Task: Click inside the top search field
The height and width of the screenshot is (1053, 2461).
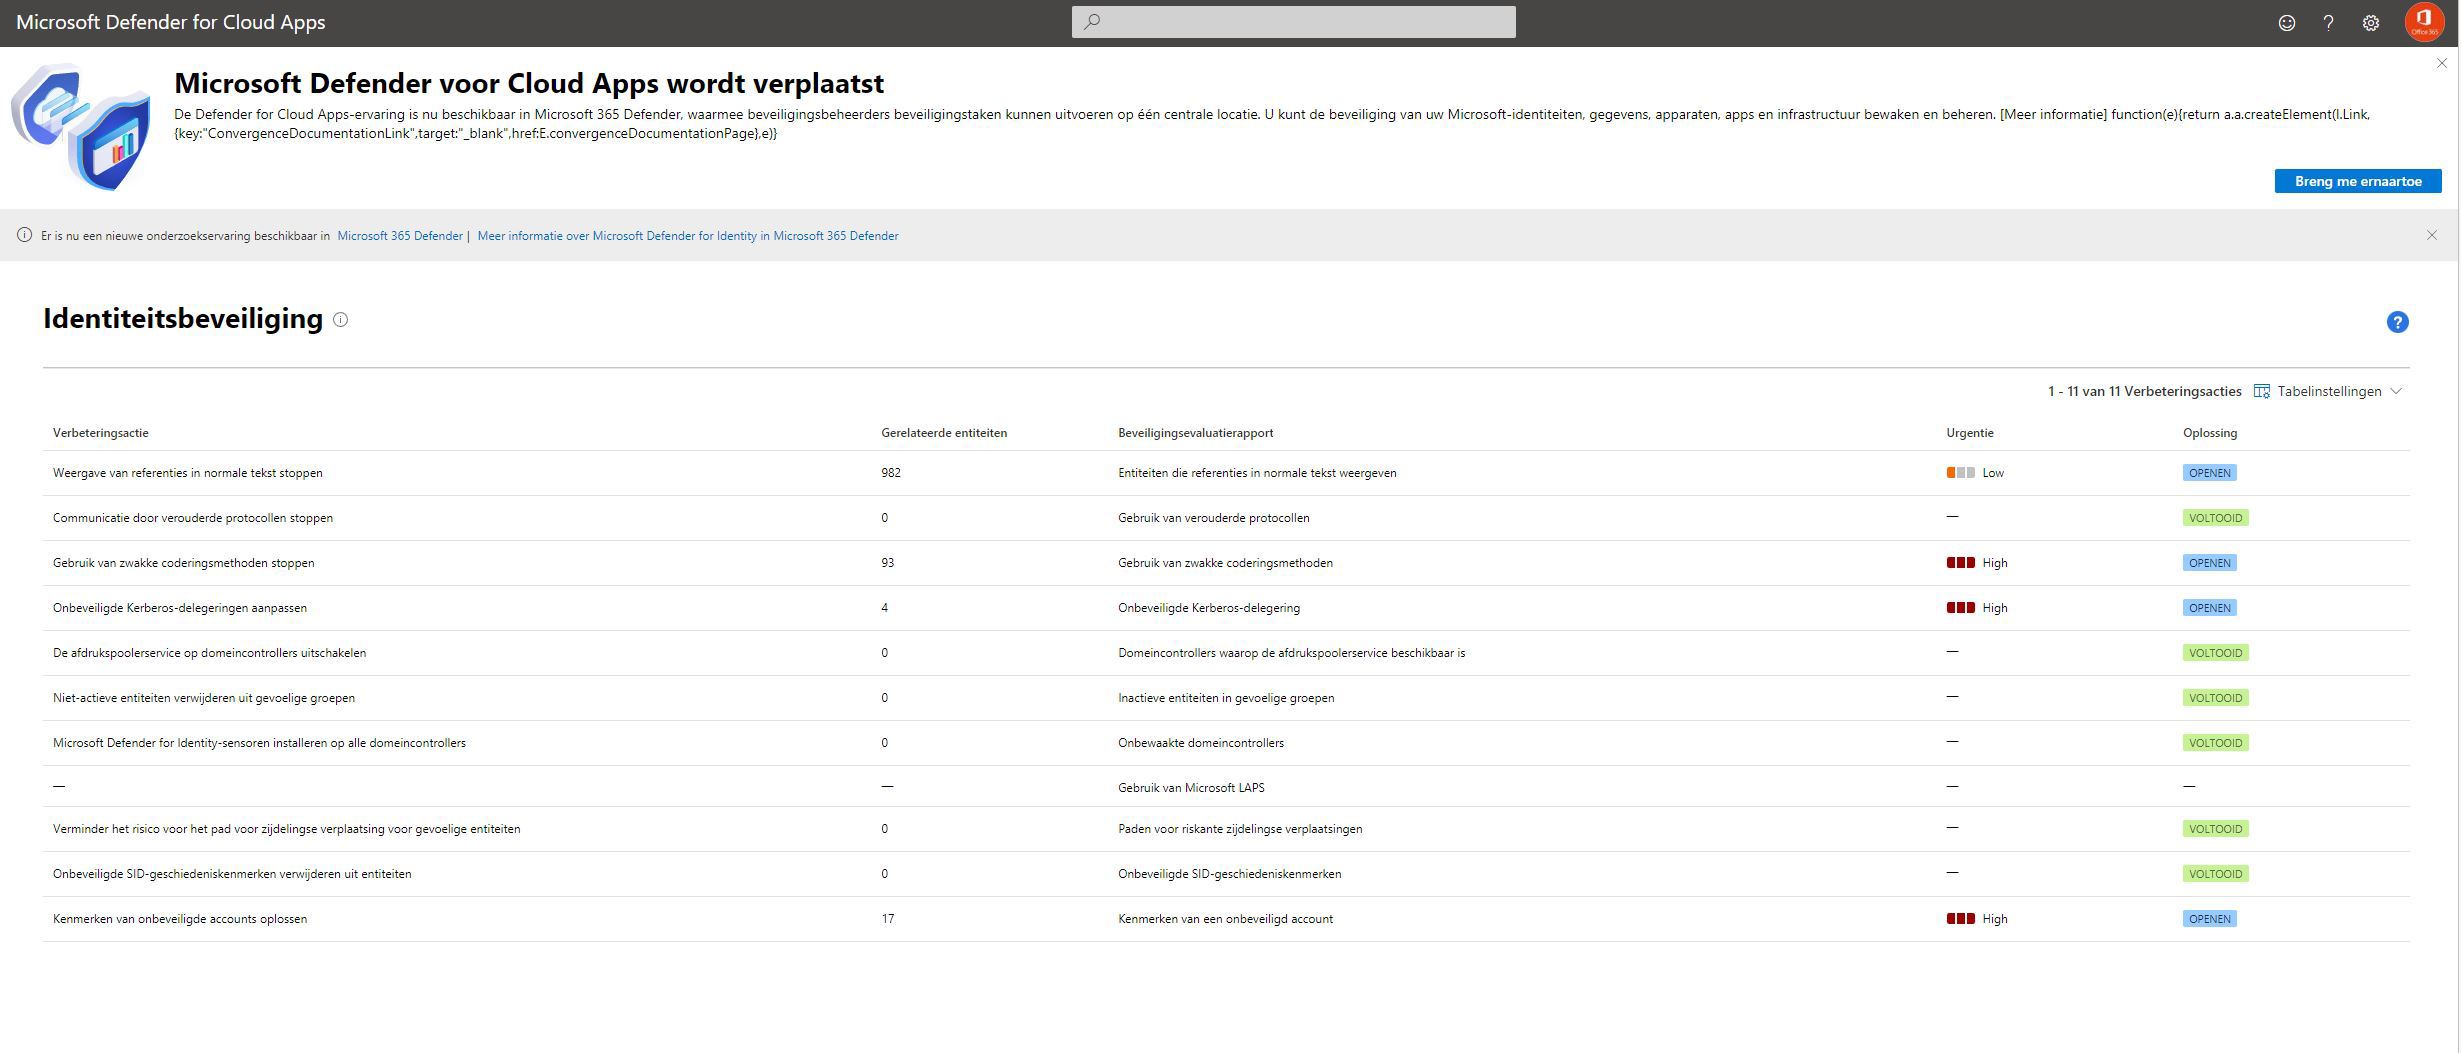Action: 1293,21
